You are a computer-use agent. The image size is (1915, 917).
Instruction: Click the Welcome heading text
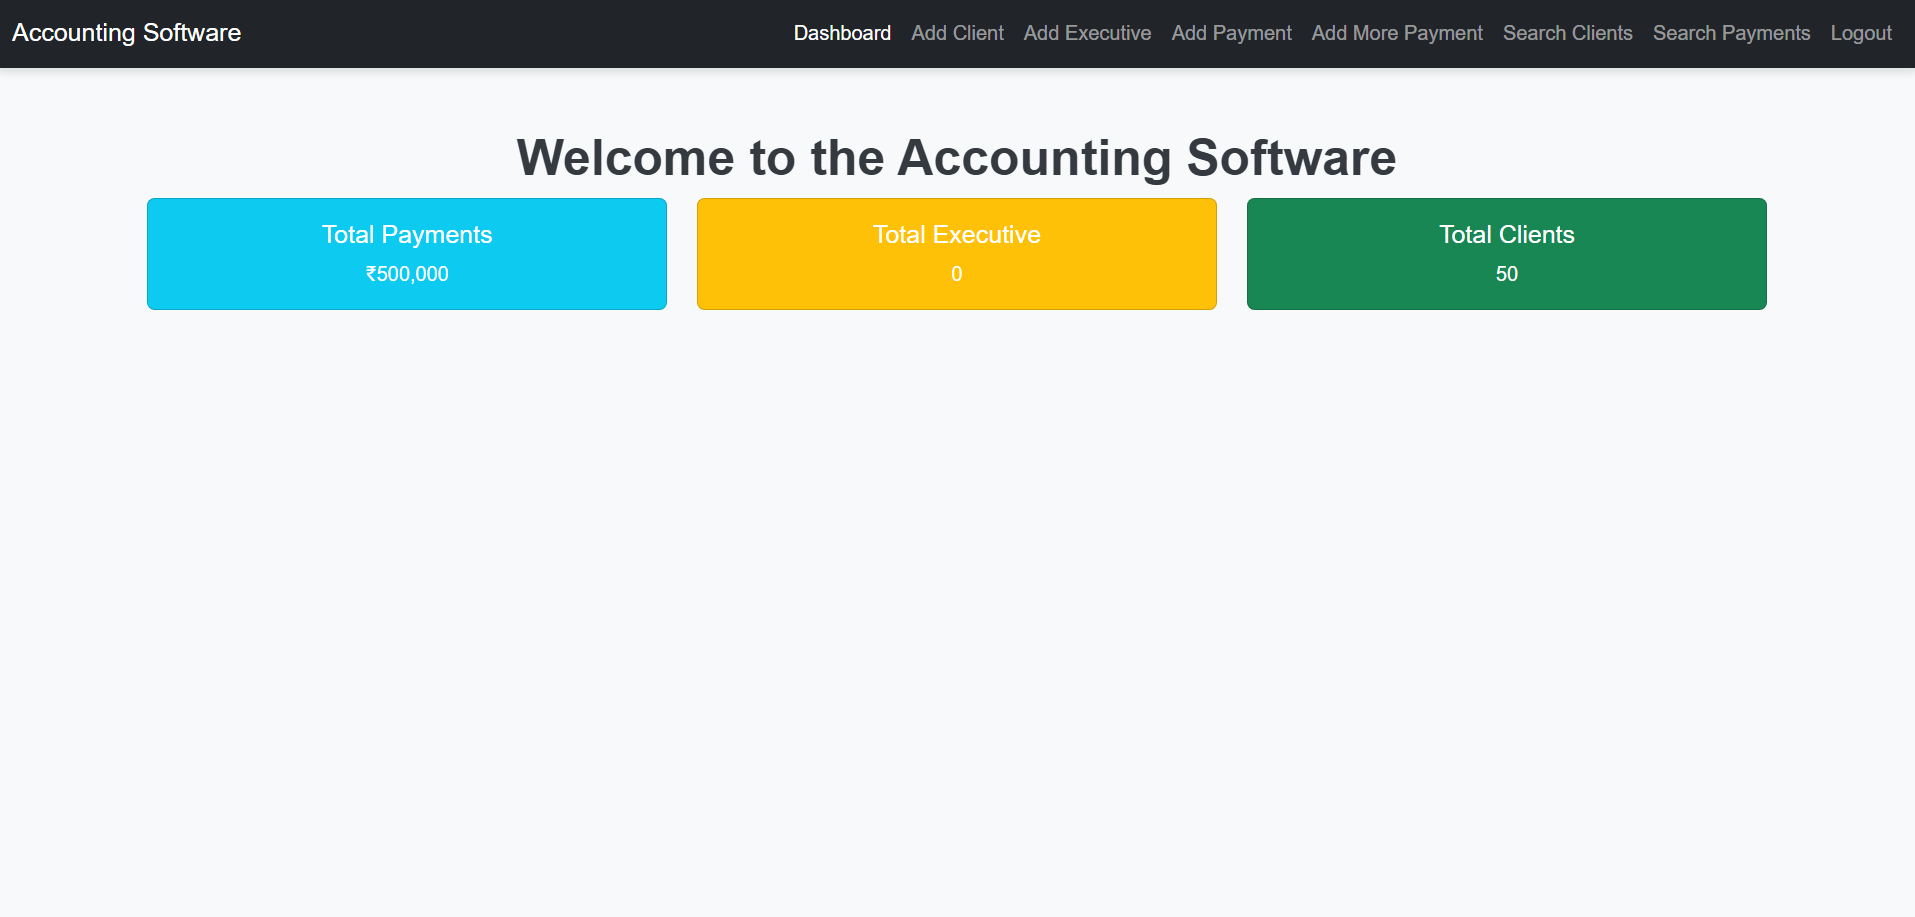955,157
